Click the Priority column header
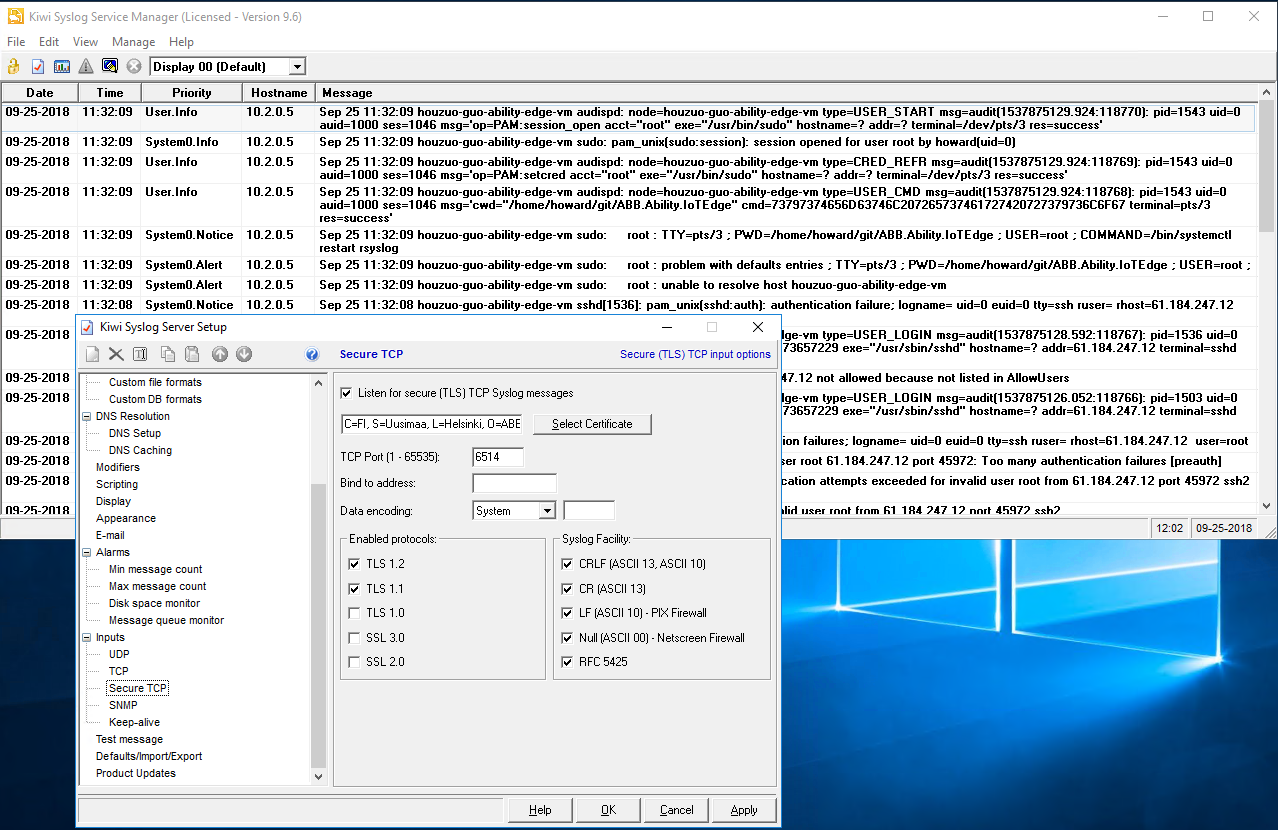The height and width of the screenshot is (830, 1278). click(x=191, y=92)
